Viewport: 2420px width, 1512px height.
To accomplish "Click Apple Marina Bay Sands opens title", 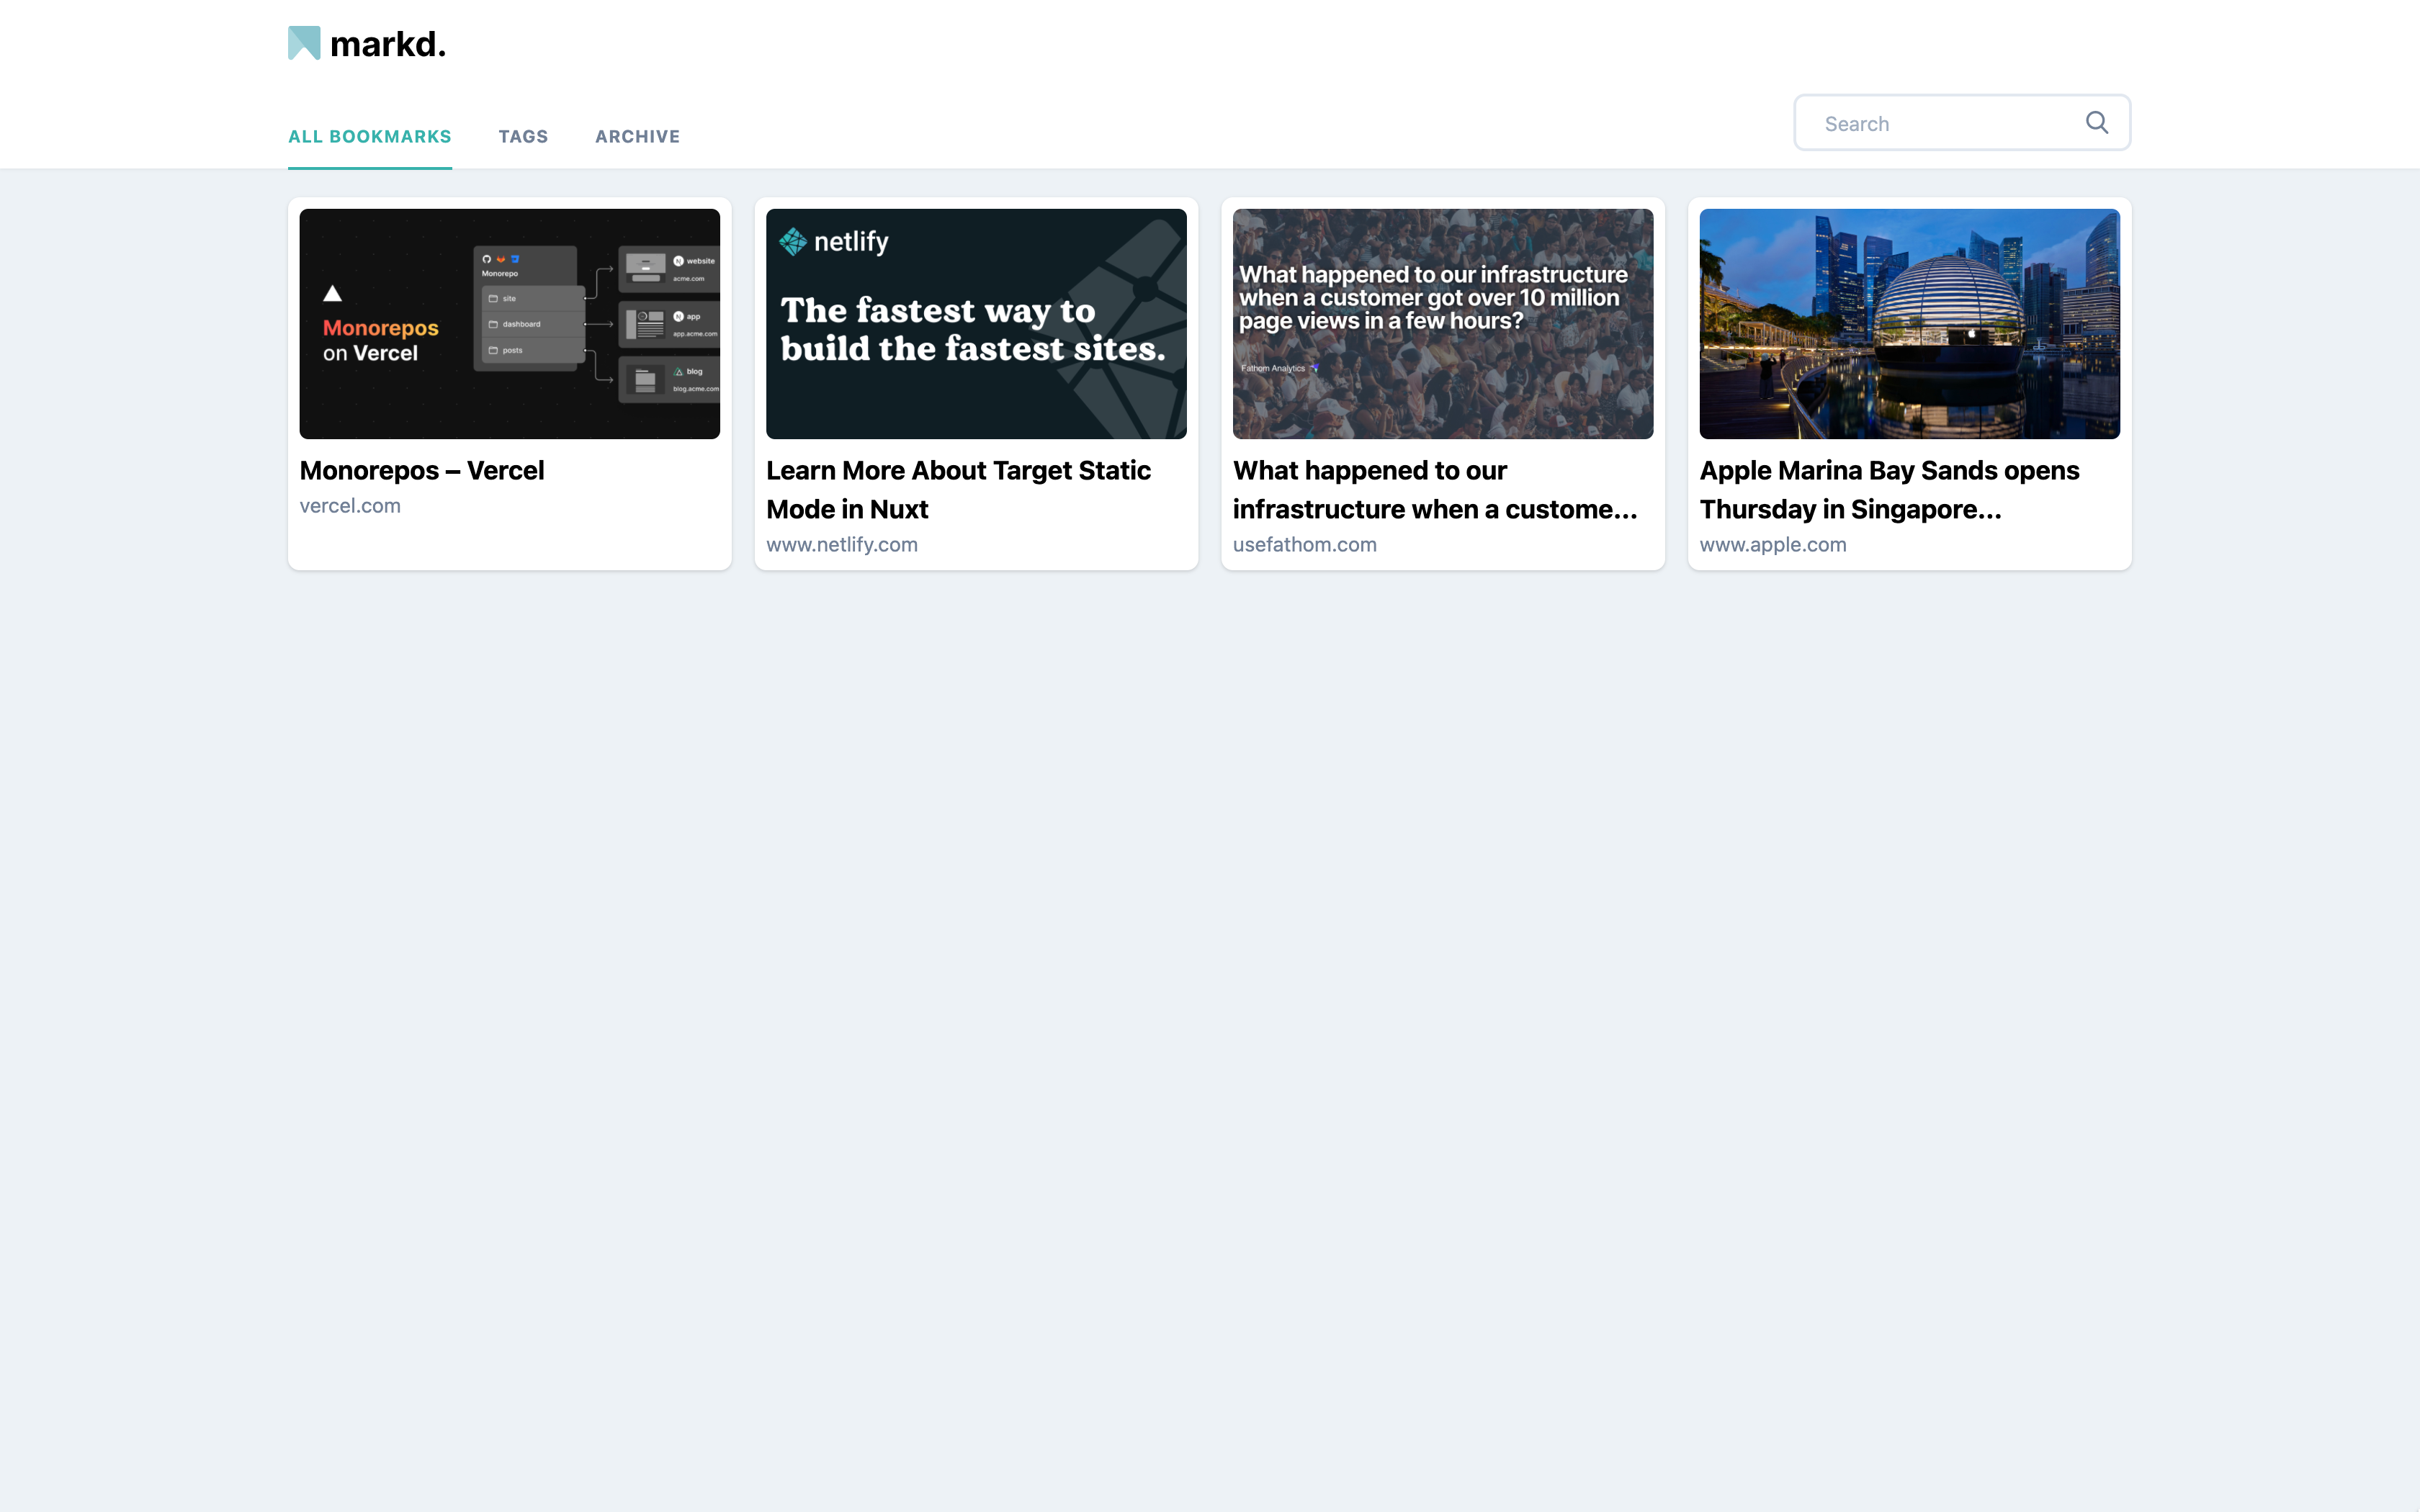I will click(x=1888, y=489).
